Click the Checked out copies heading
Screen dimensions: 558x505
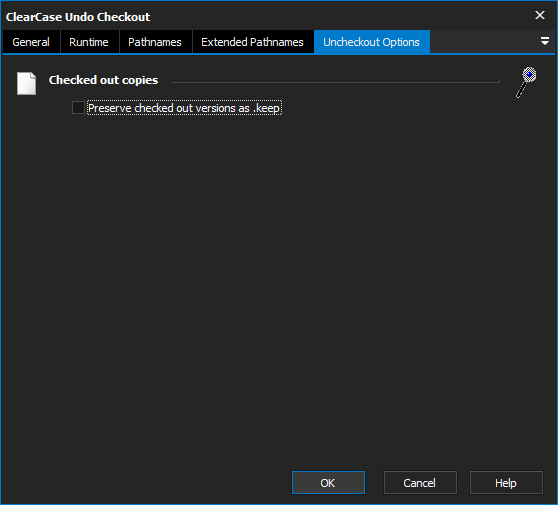pyautogui.click(x=103, y=80)
